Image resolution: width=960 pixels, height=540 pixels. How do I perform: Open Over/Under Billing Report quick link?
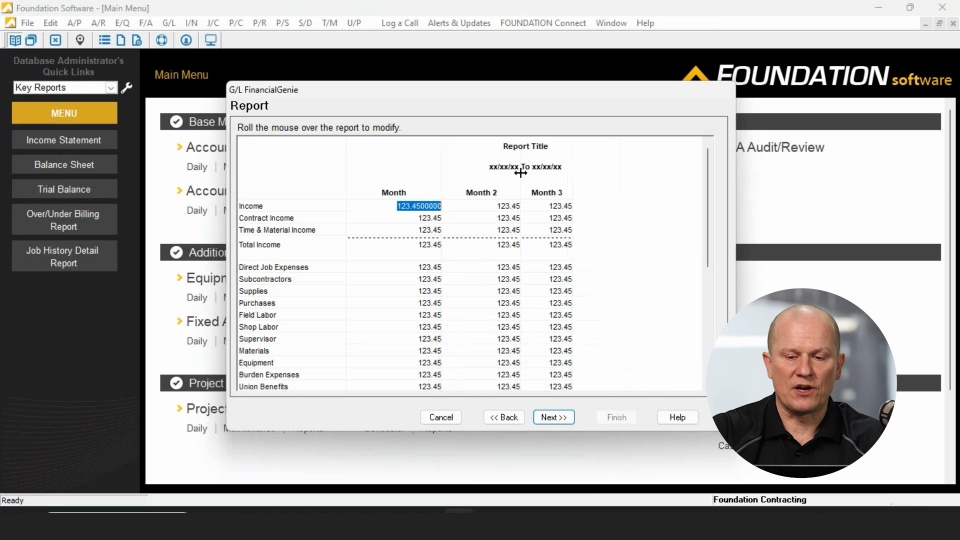pos(64,220)
